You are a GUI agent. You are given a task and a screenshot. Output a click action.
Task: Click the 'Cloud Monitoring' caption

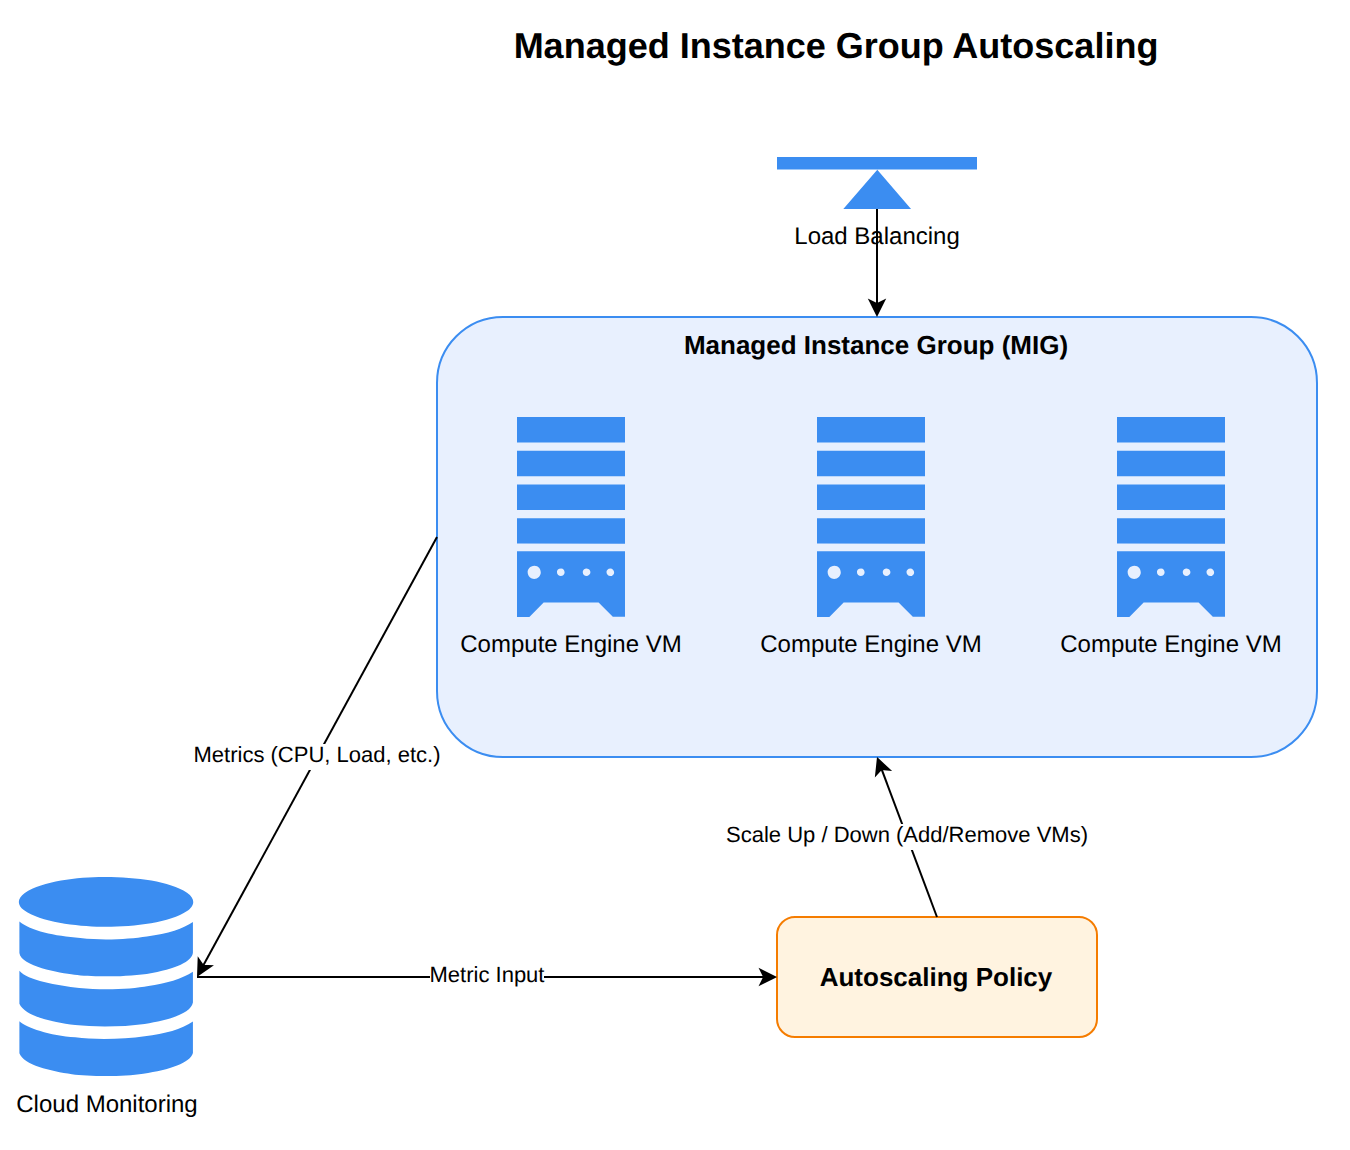107,1104
